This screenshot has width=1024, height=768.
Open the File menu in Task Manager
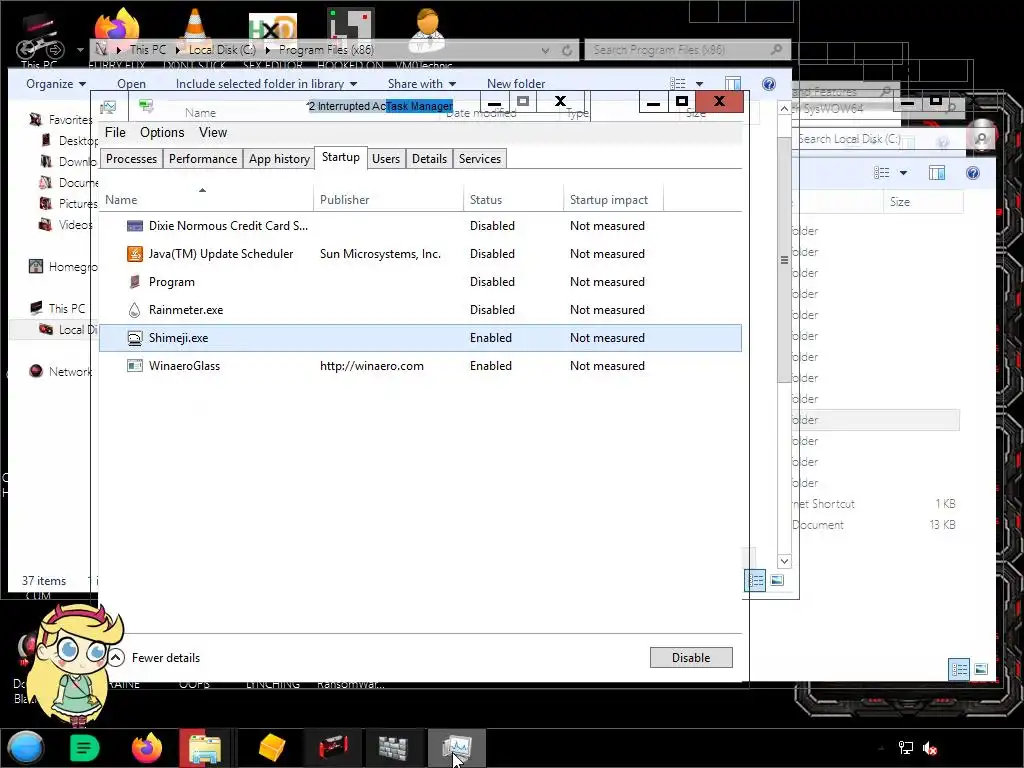pyautogui.click(x=115, y=133)
